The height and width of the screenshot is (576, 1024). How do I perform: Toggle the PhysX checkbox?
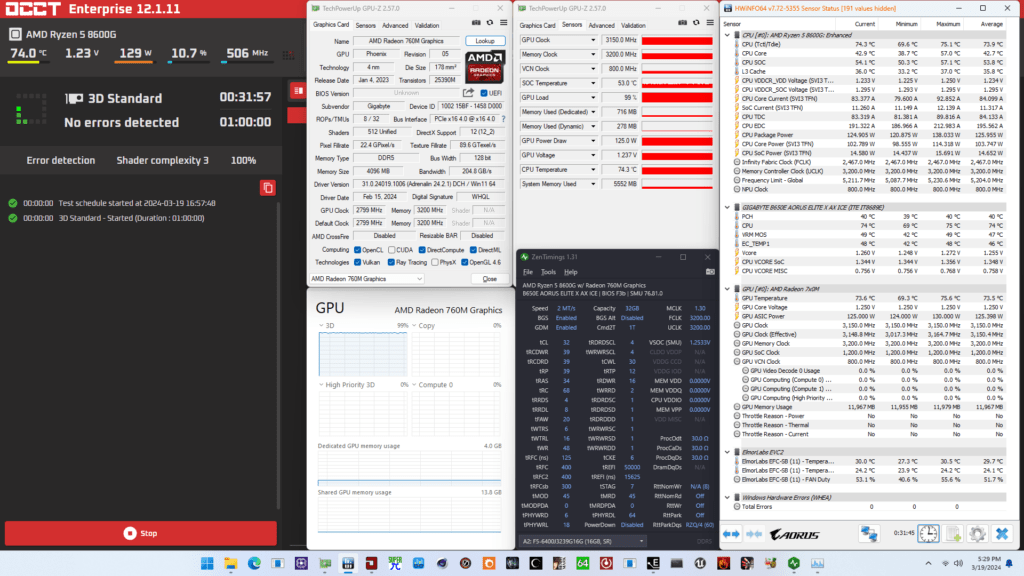tap(435, 263)
